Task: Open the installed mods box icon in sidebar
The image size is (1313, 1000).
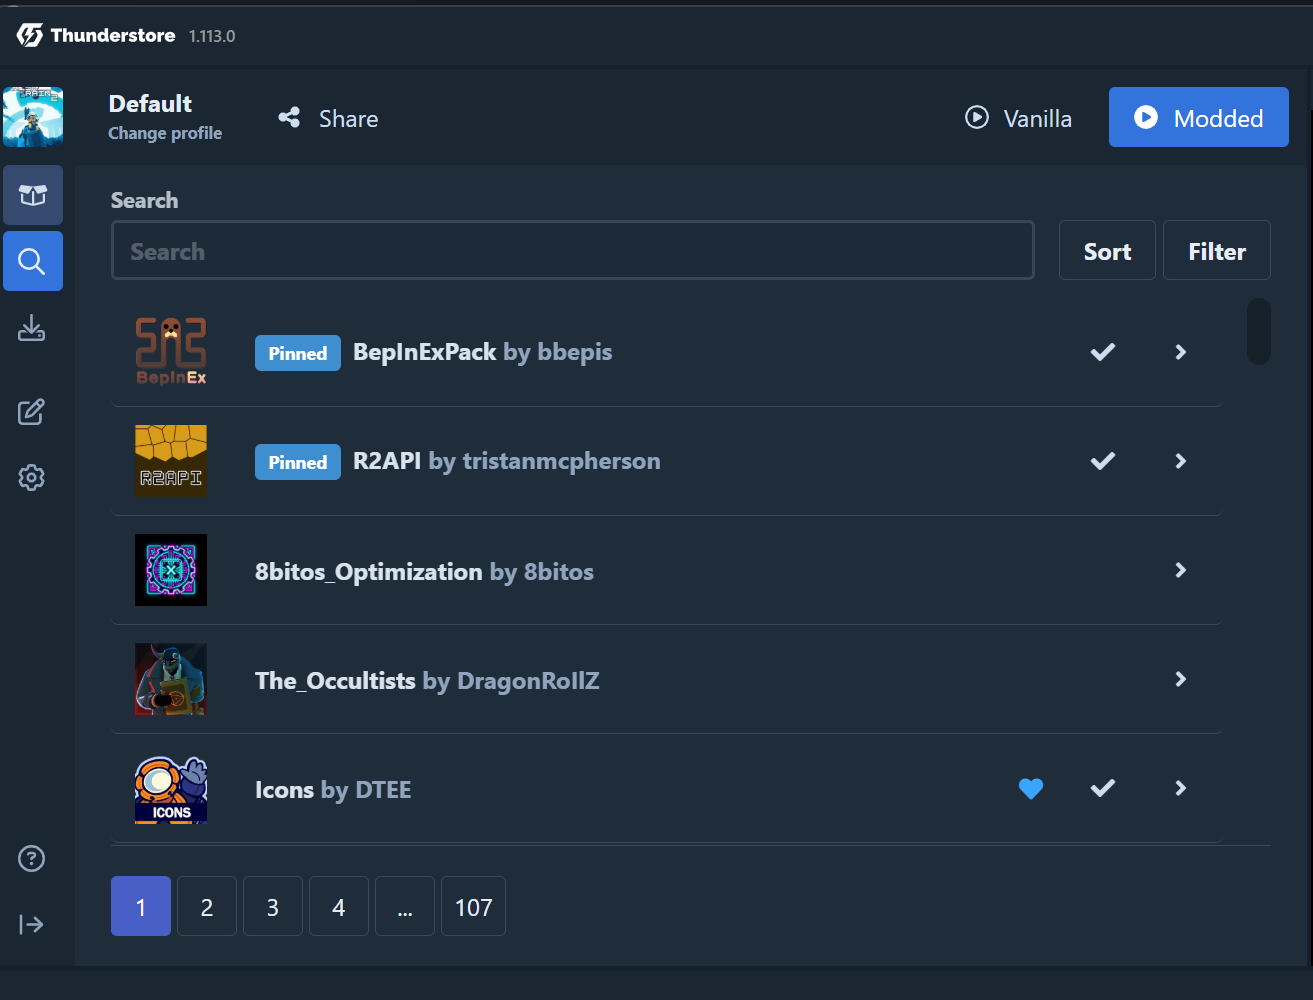Action: (33, 195)
